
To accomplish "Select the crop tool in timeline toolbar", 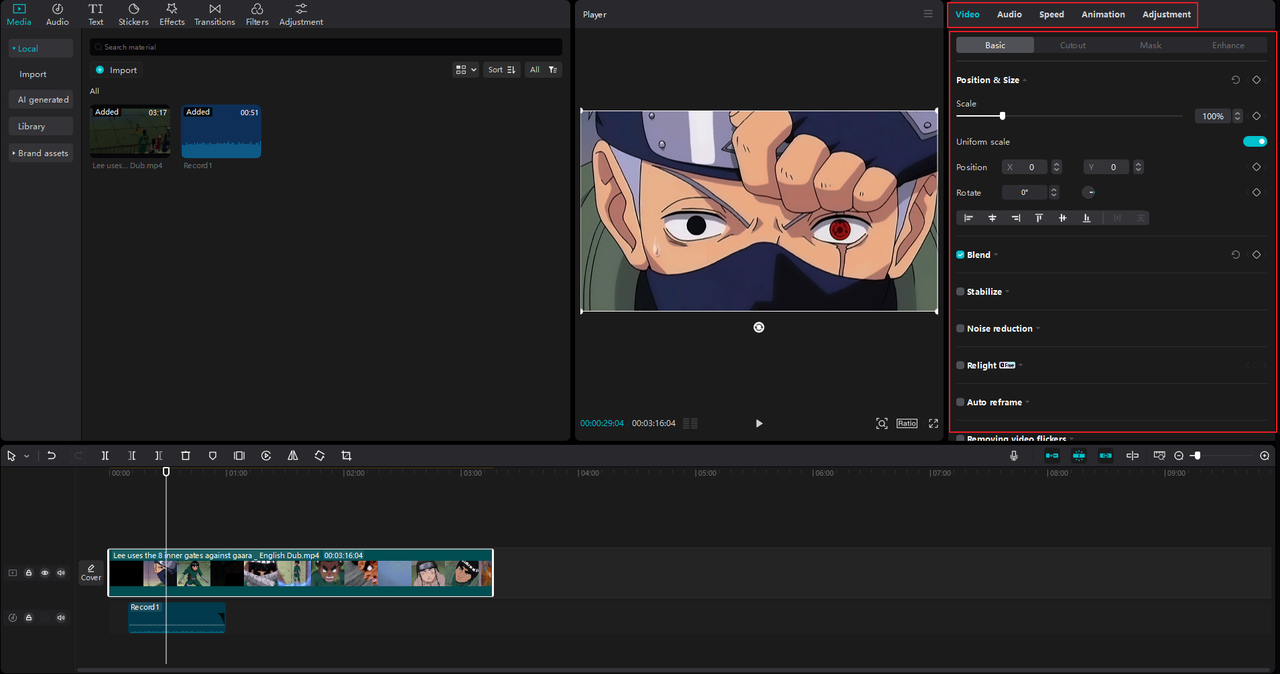I will click(347, 455).
